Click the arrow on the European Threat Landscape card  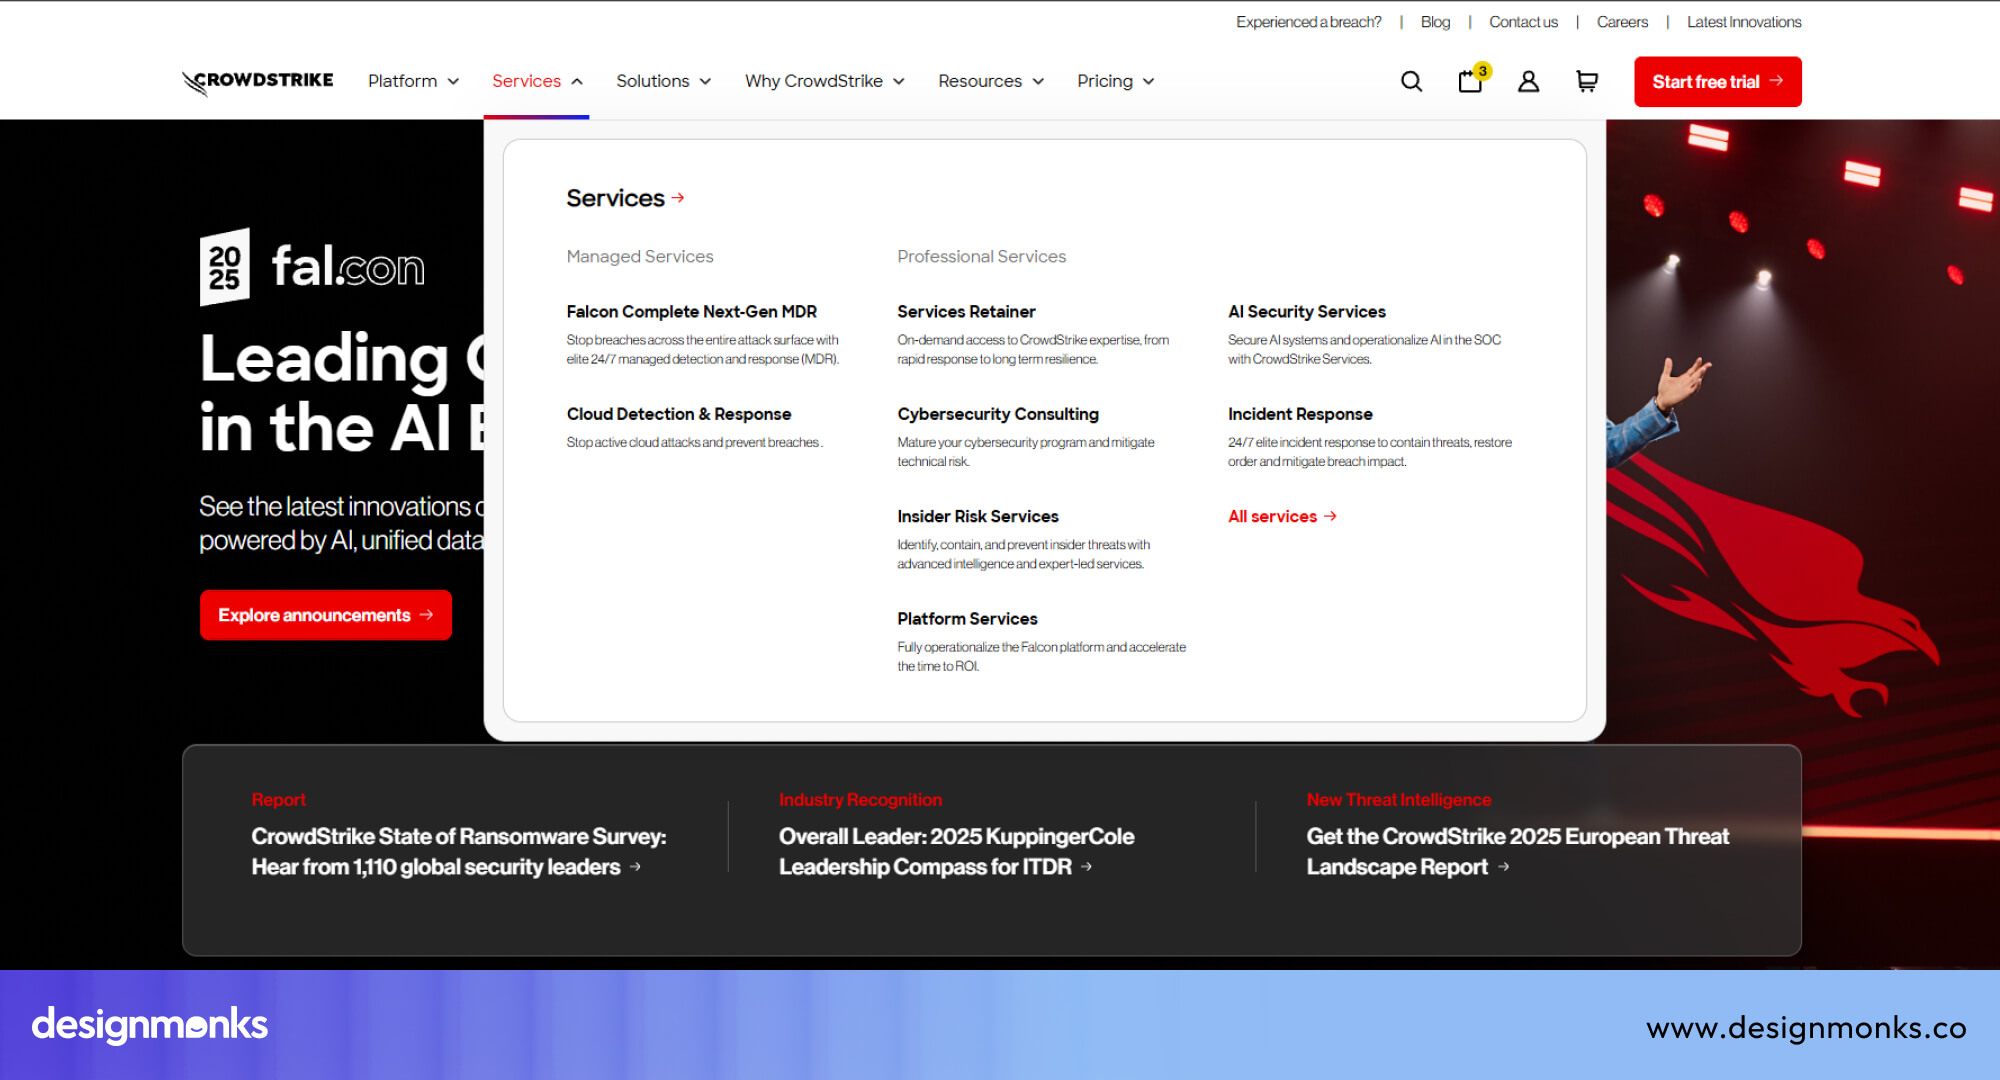click(1504, 868)
